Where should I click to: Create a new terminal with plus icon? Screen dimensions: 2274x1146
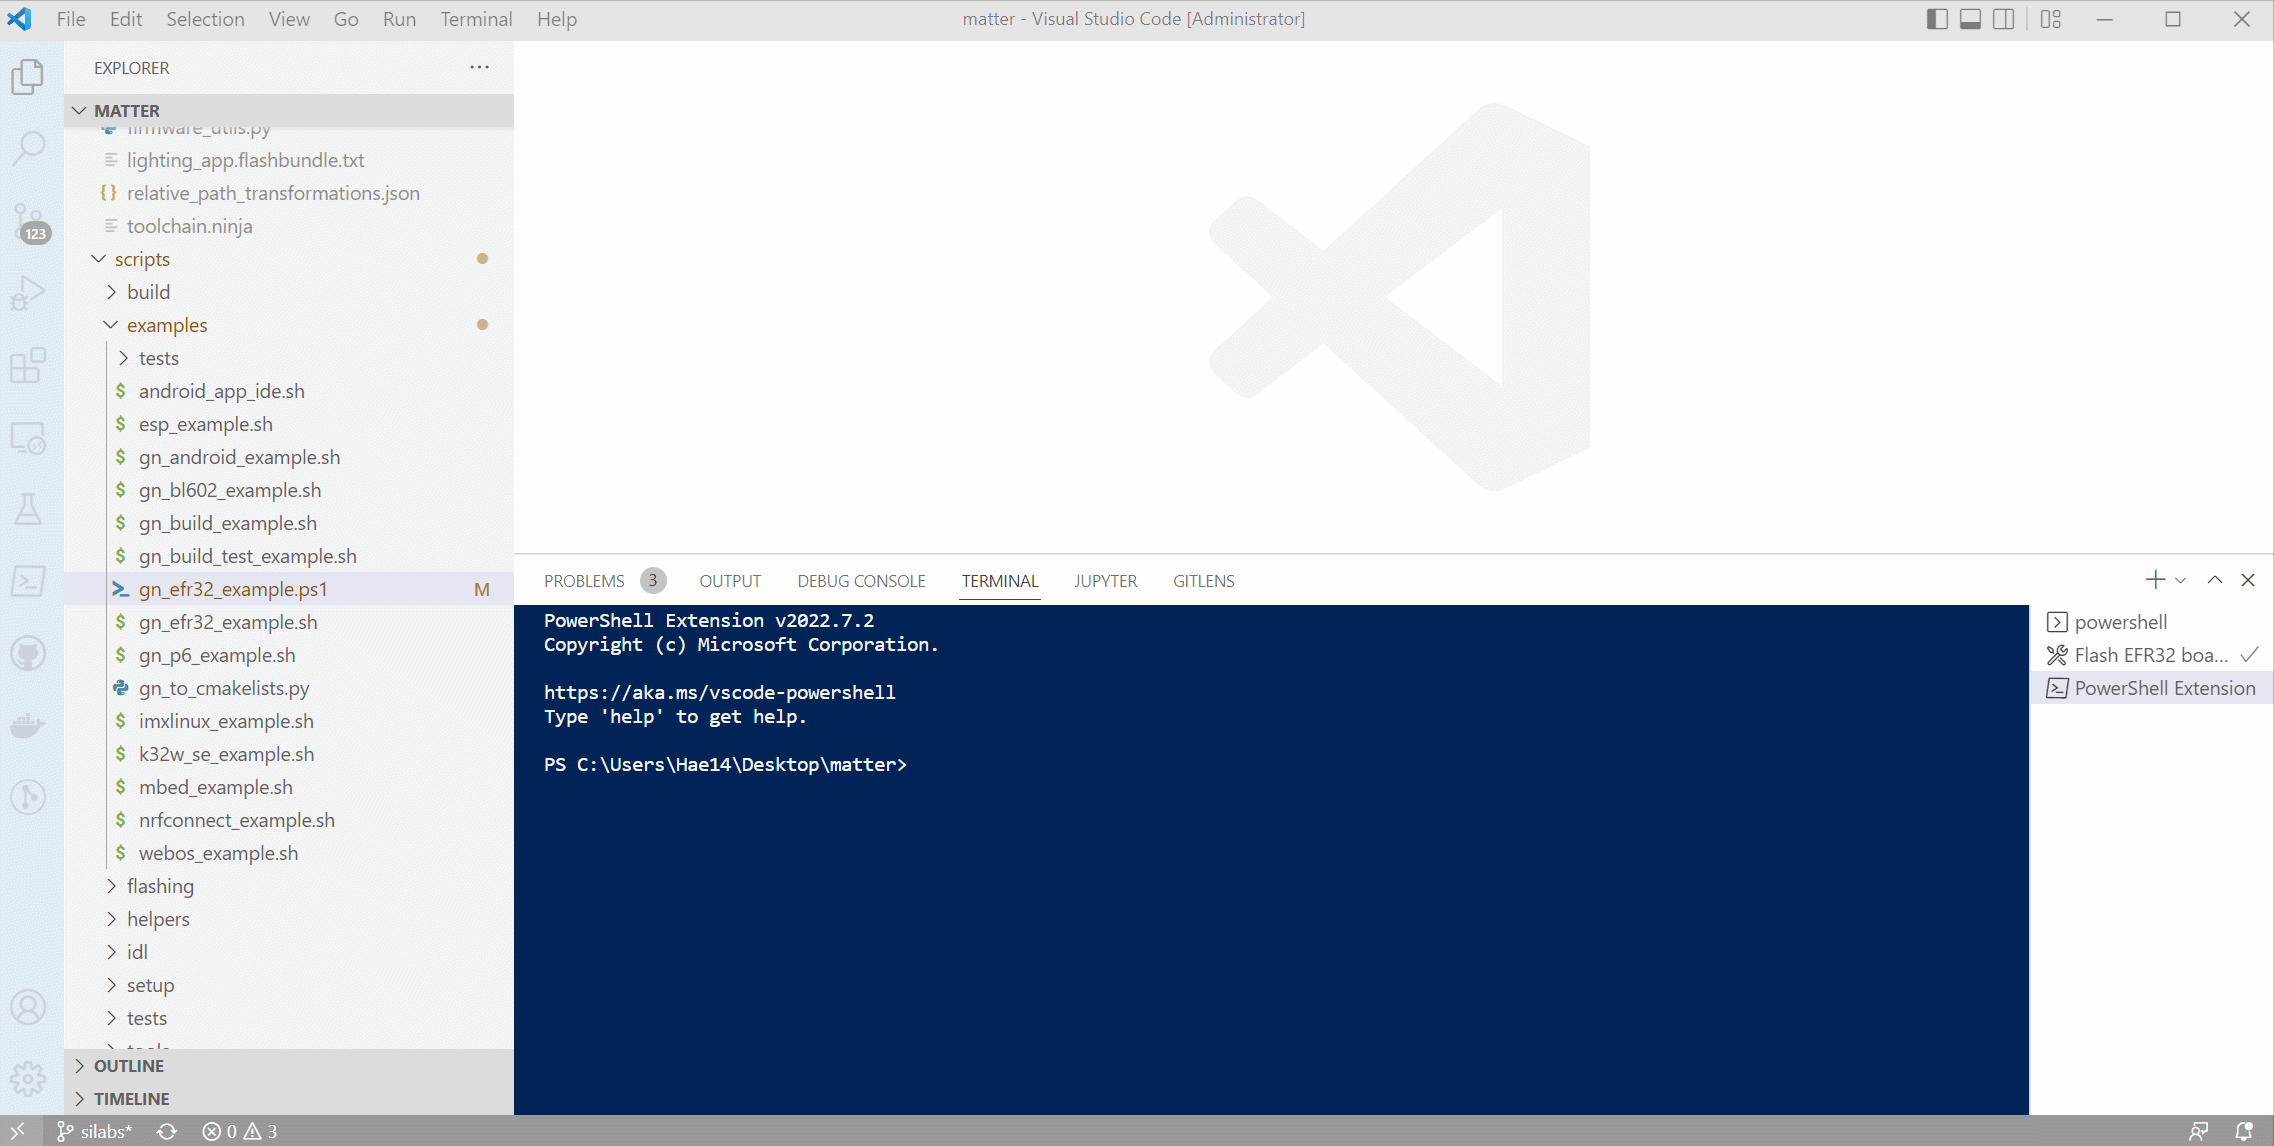(2155, 580)
